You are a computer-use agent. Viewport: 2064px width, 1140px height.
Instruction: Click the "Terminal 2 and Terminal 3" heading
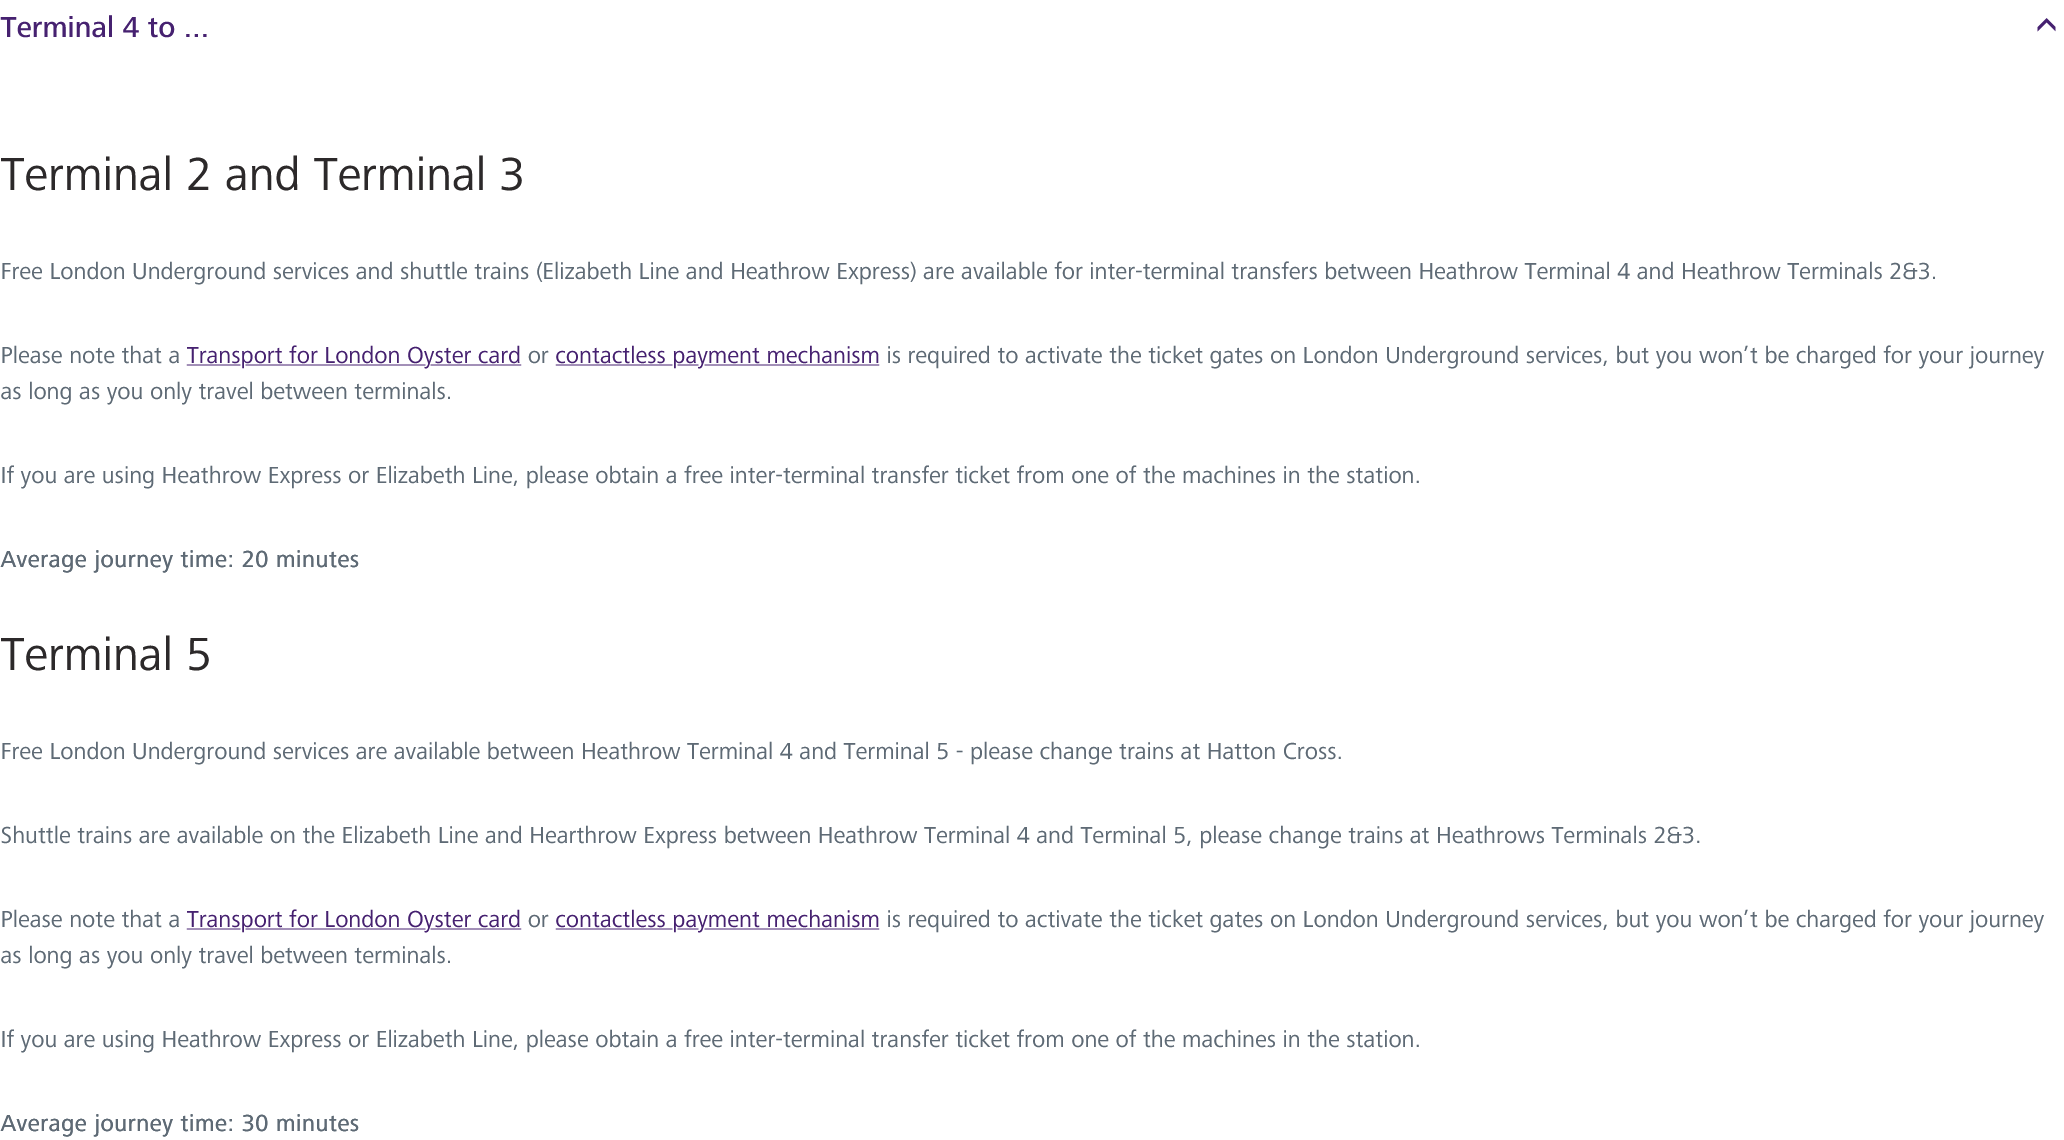pos(261,175)
